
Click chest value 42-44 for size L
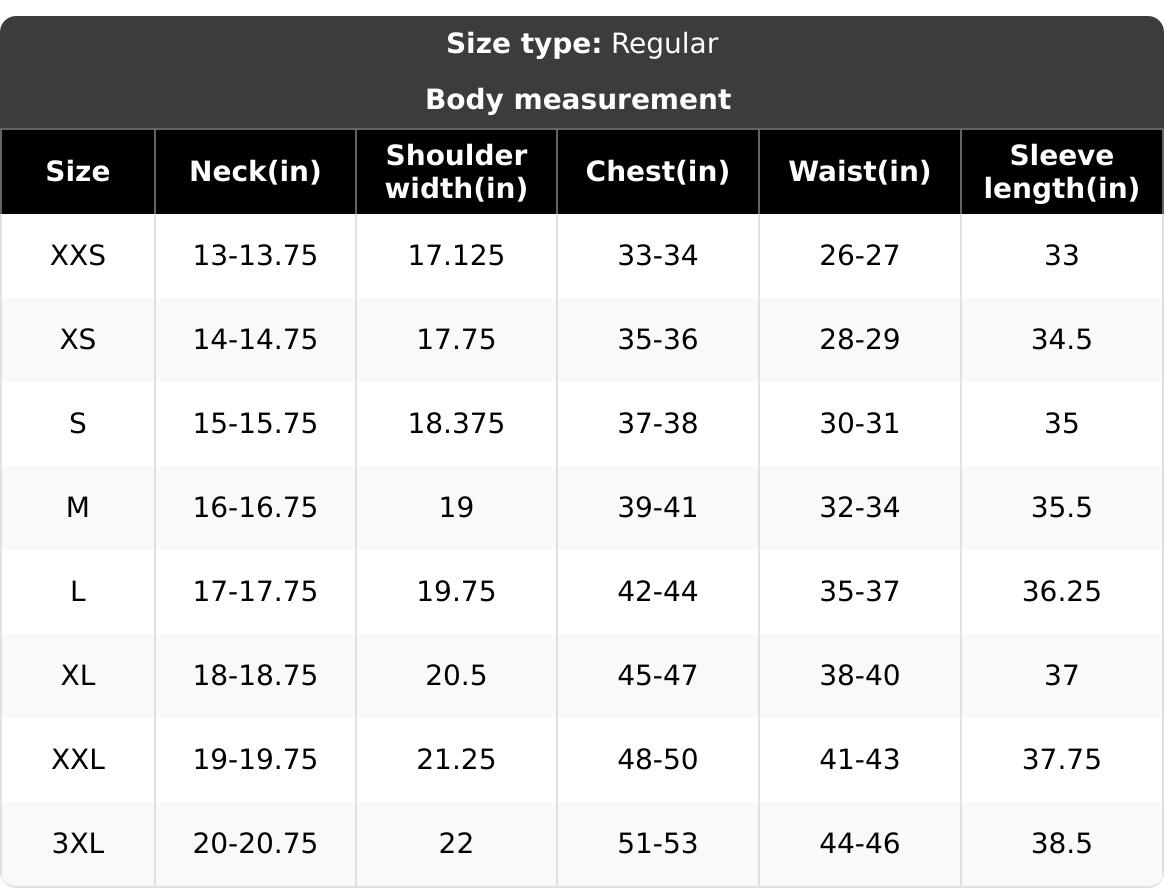(658, 592)
